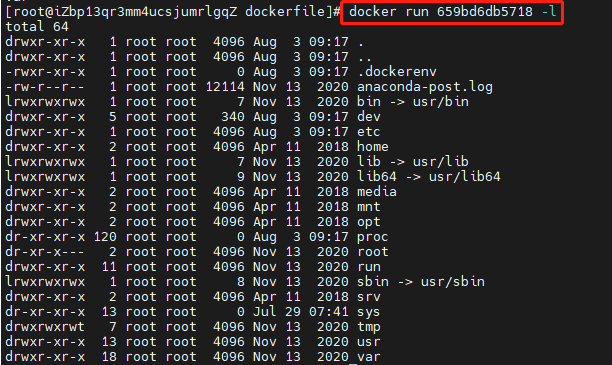
Task: Click the permissions string '-rw-r--r--'
Action: [x=45, y=87]
